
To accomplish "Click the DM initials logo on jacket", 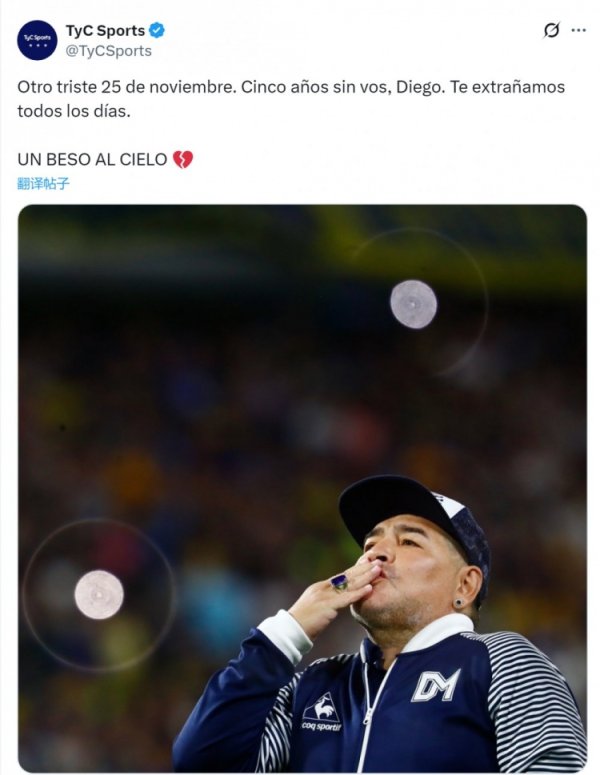I will pos(436,685).
